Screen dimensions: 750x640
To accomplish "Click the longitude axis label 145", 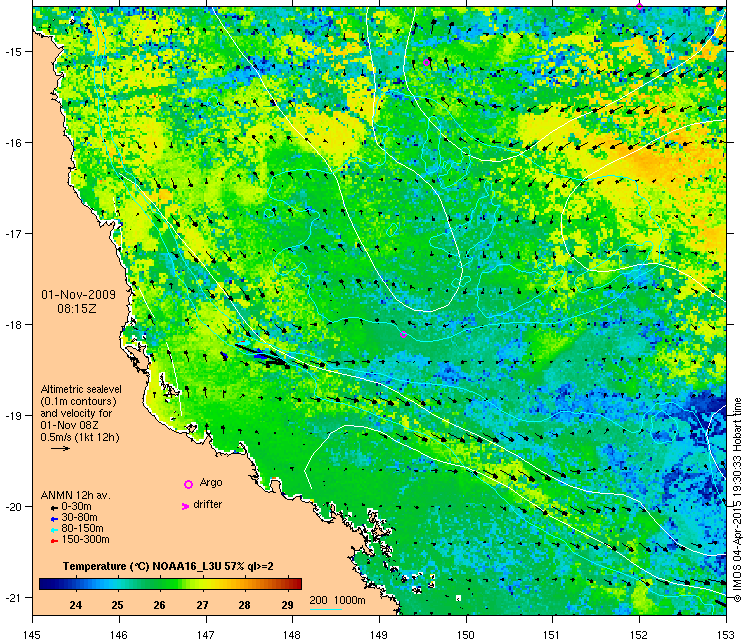I will coord(32,635).
